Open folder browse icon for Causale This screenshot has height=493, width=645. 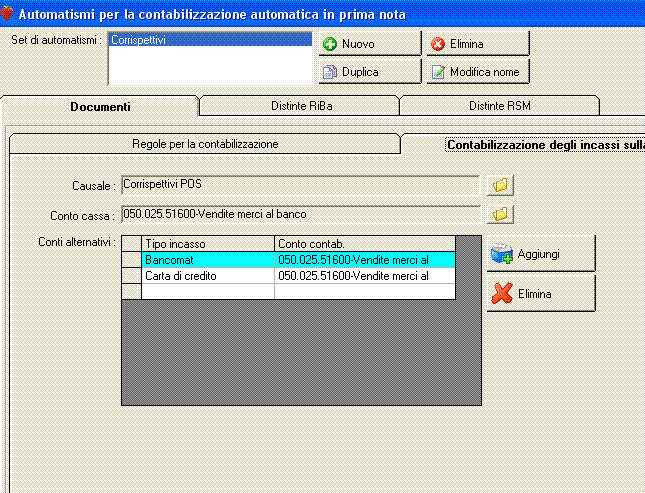point(500,185)
